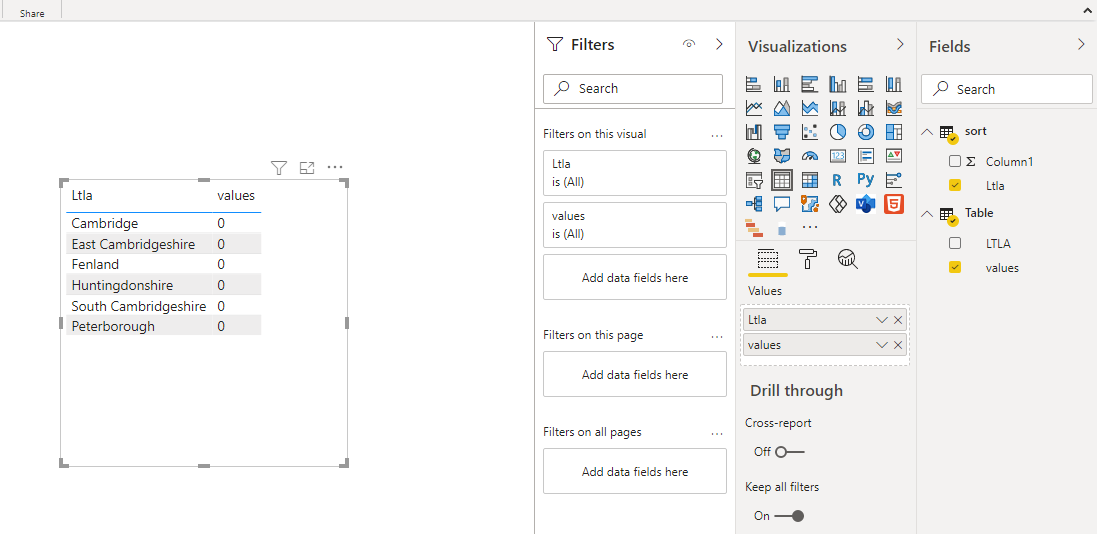1097x534 pixels.
Task: Select the decomposition tree visual
Action: [753, 204]
